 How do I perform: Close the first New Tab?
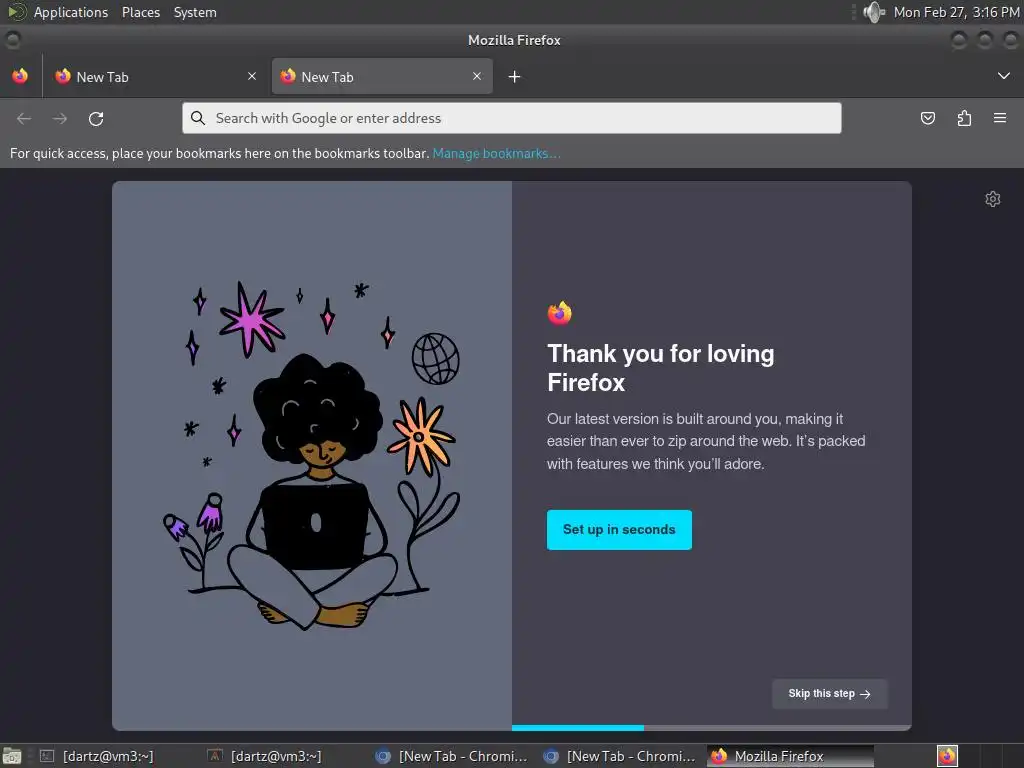(x=252, y=76)
